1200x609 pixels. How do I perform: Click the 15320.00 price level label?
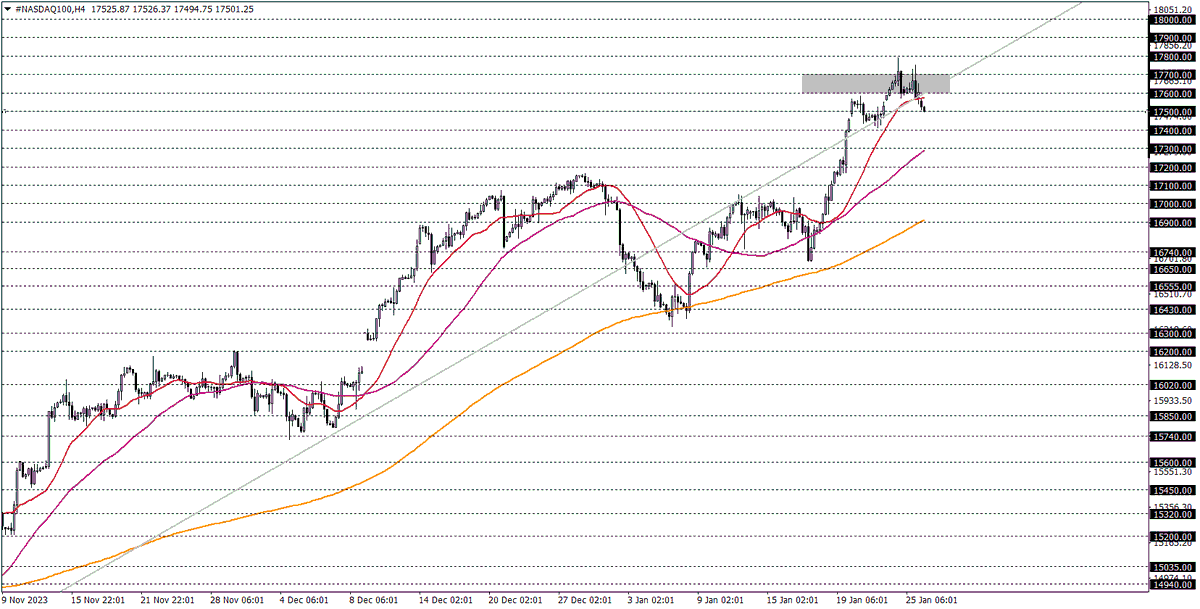point(1172,514)
